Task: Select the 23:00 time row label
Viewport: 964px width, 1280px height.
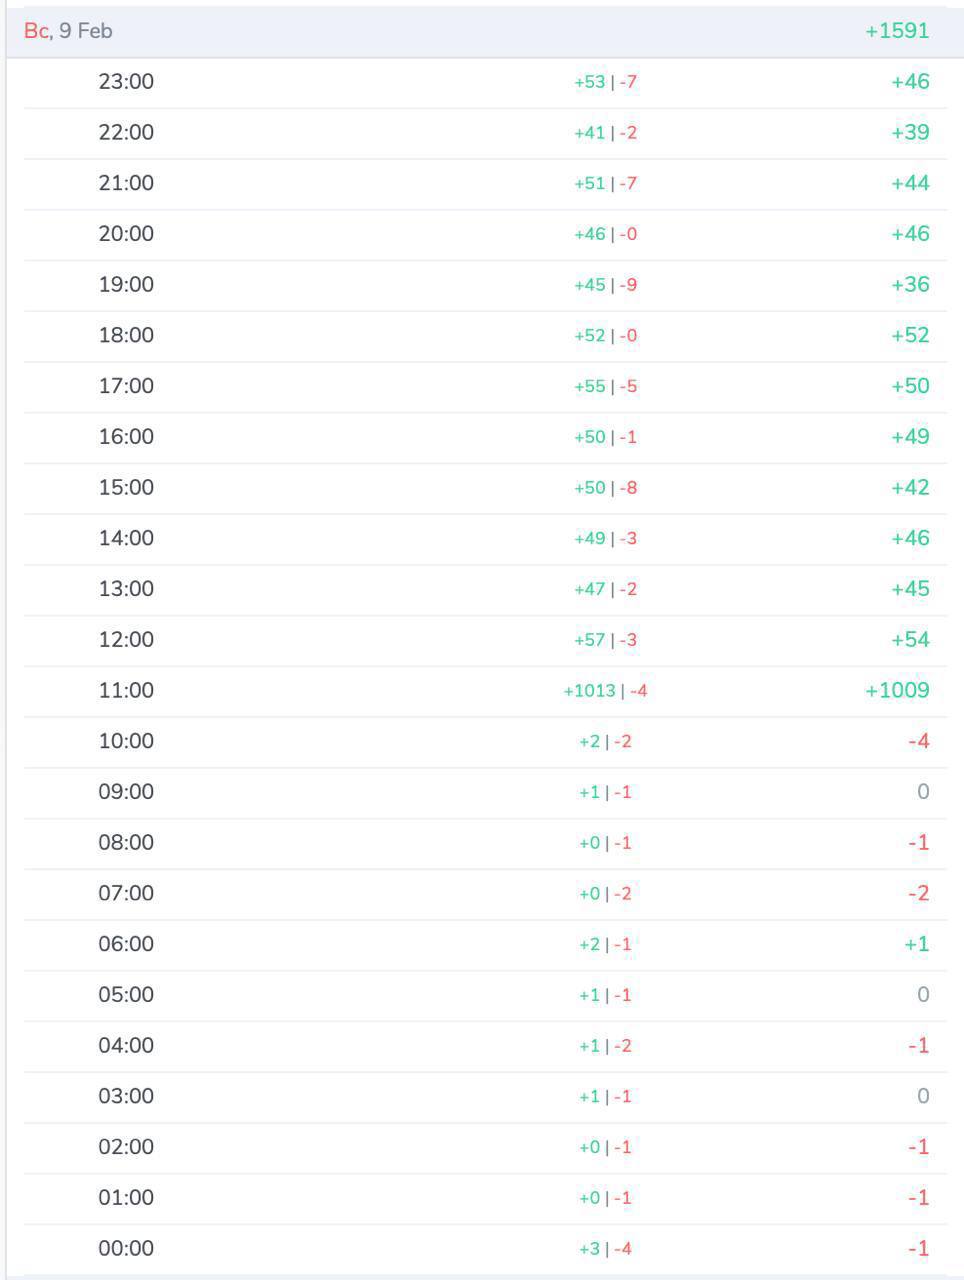Action: point(126,82)
